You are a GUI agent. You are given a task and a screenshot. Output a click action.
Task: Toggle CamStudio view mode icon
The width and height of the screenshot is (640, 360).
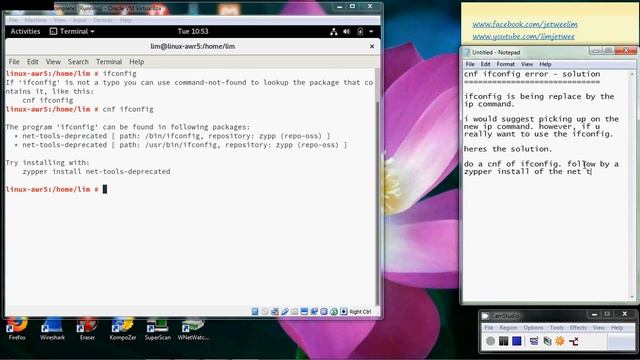coord(534,341)
